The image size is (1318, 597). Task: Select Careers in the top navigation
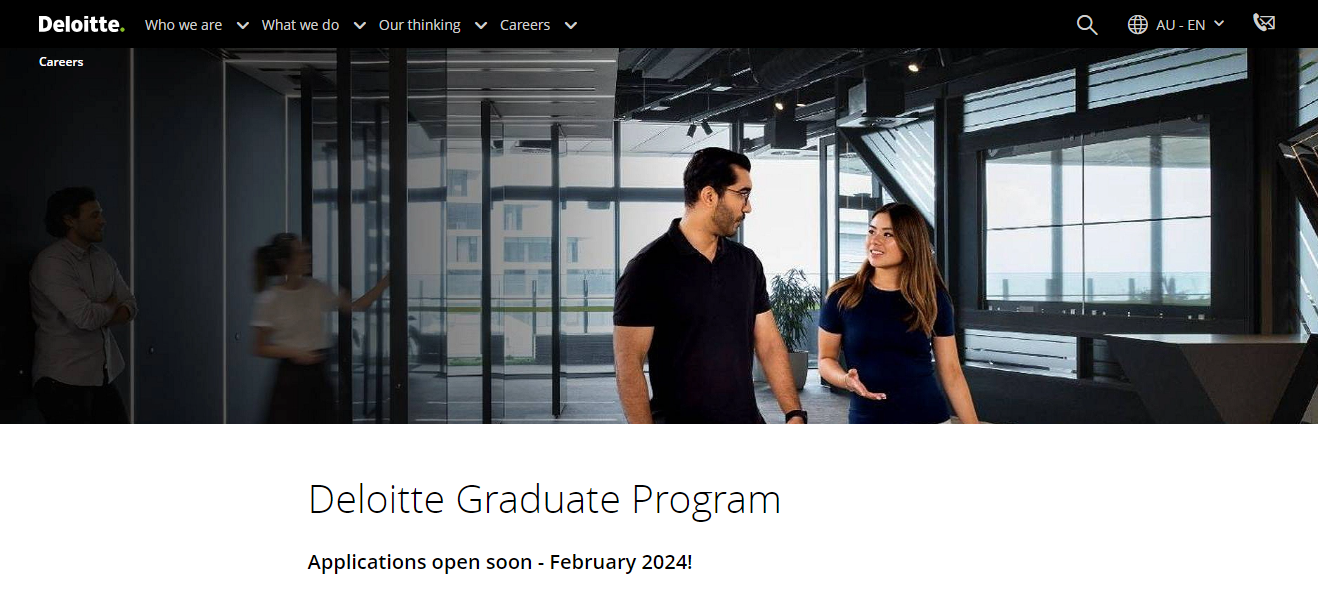point(522,24)
